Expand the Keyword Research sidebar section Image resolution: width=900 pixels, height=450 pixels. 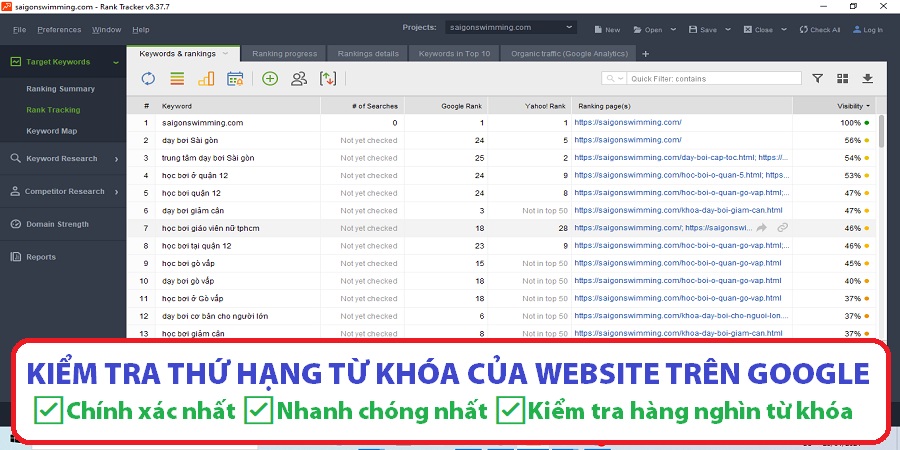point(62,159)
